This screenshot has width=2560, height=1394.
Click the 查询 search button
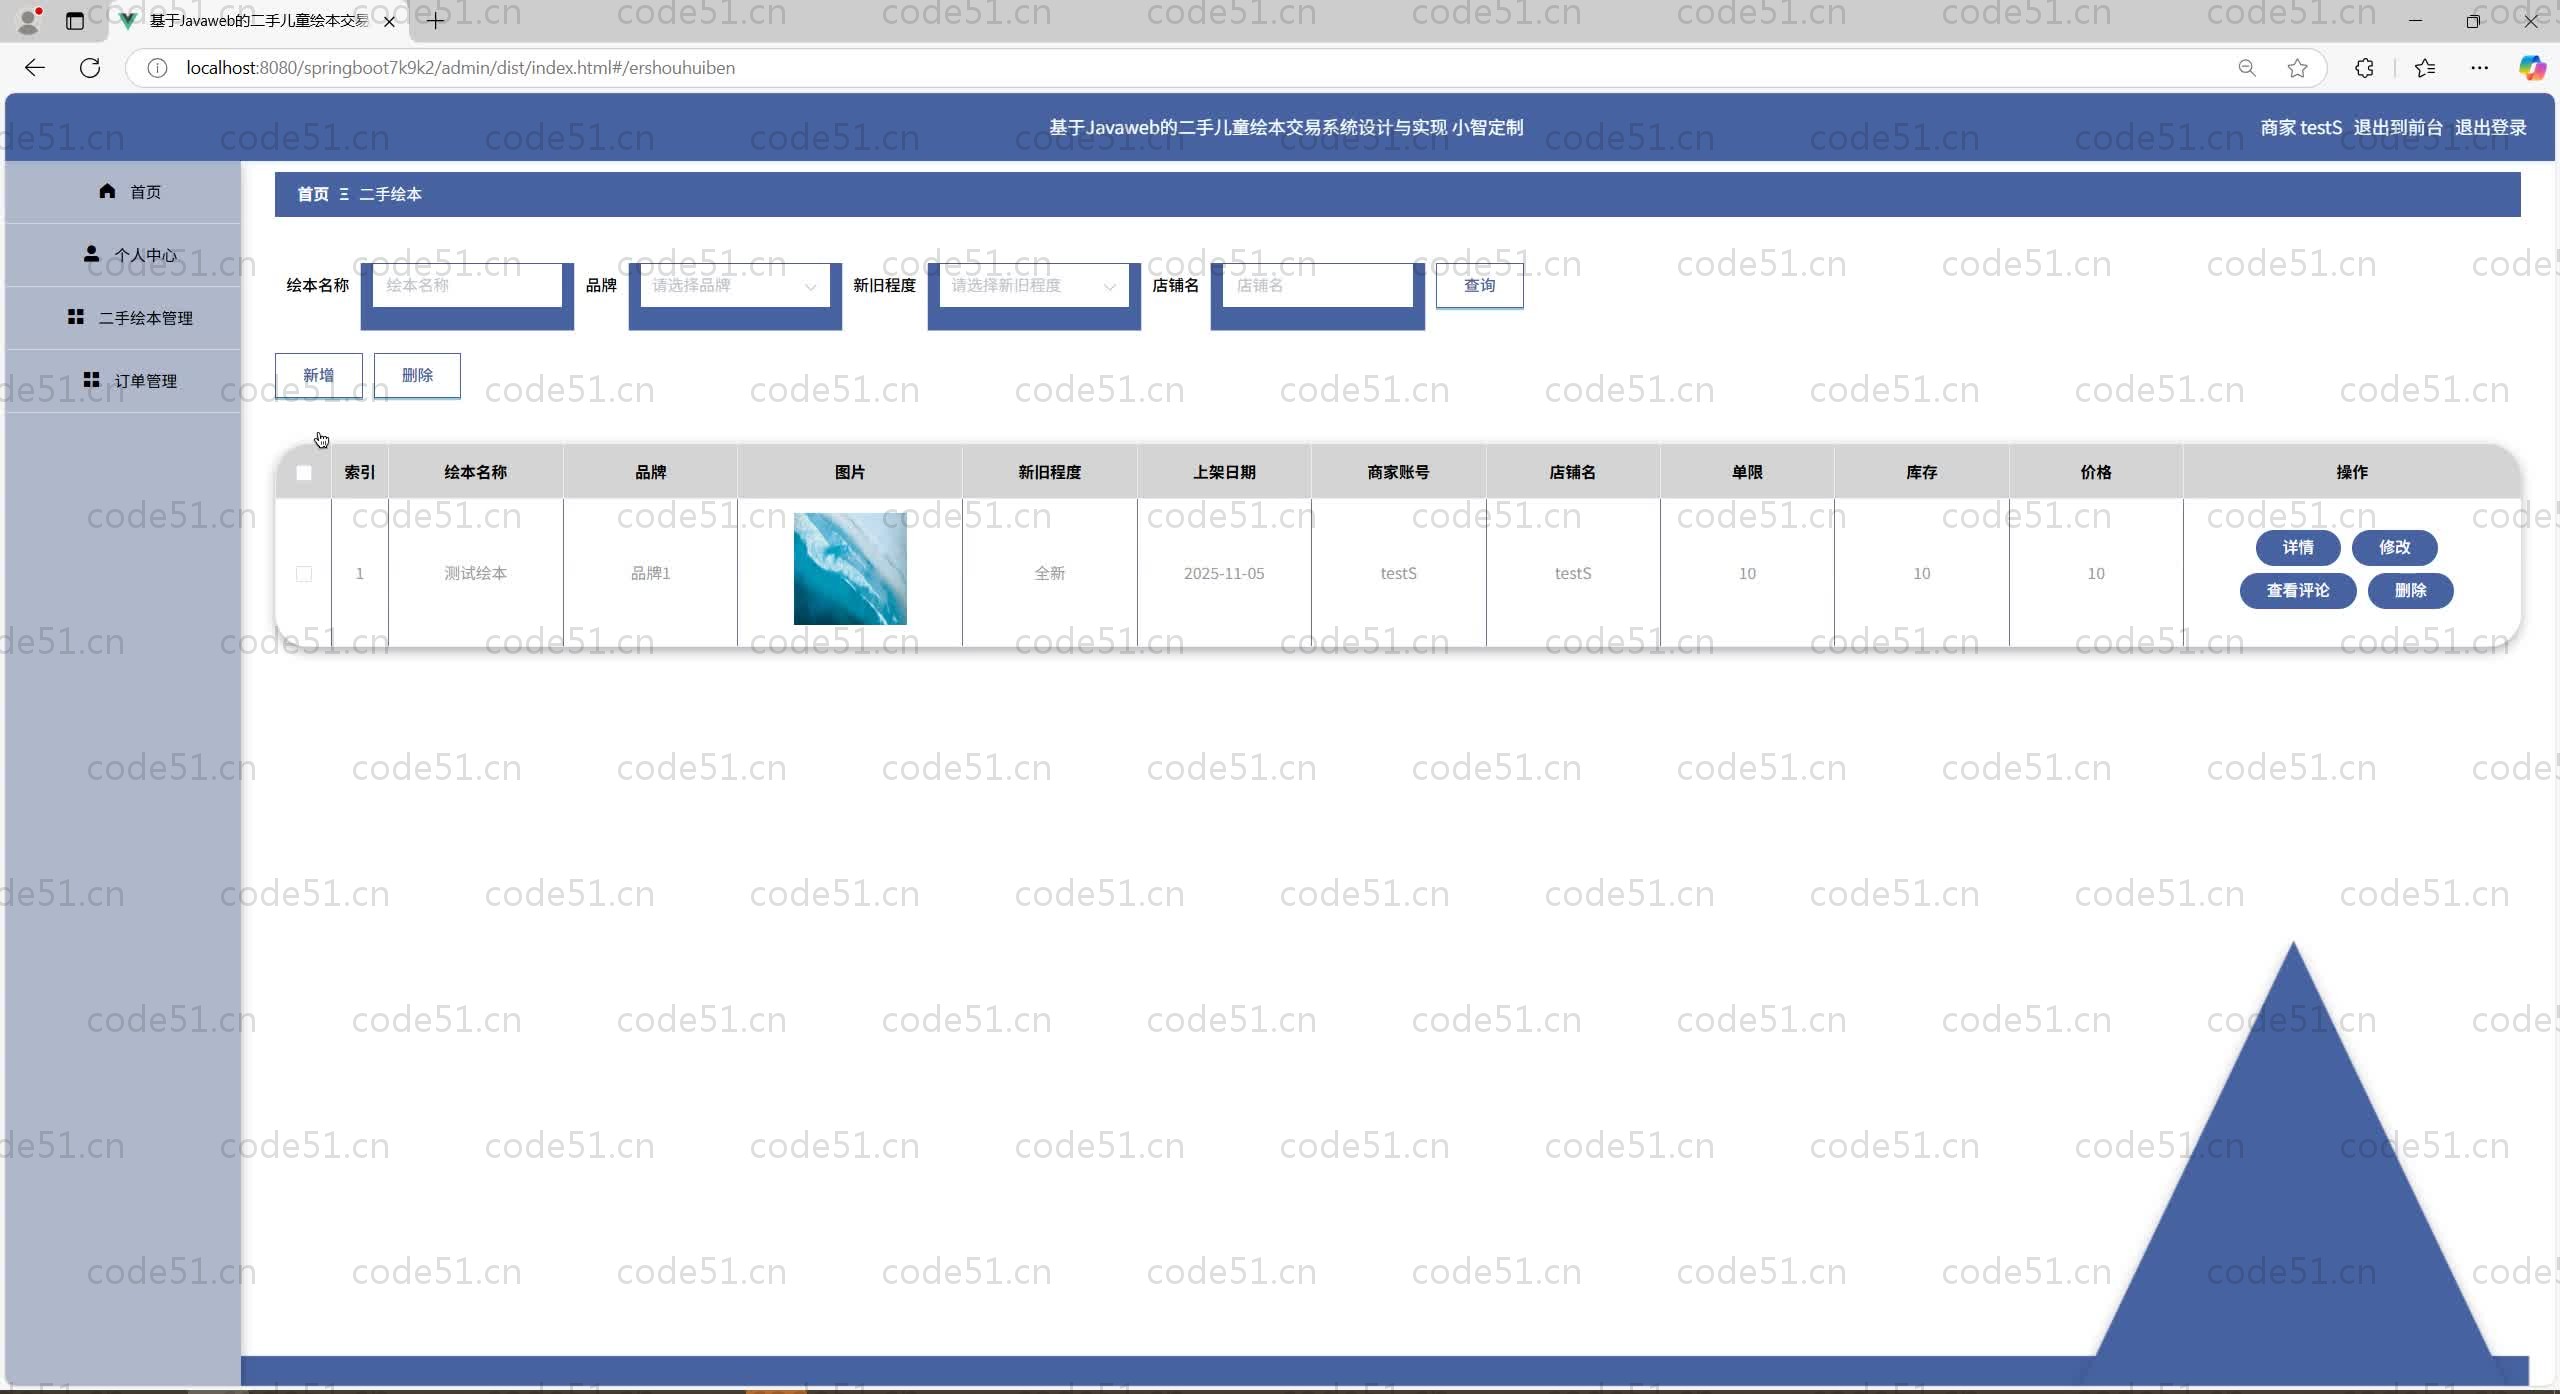coord(1479,286)
